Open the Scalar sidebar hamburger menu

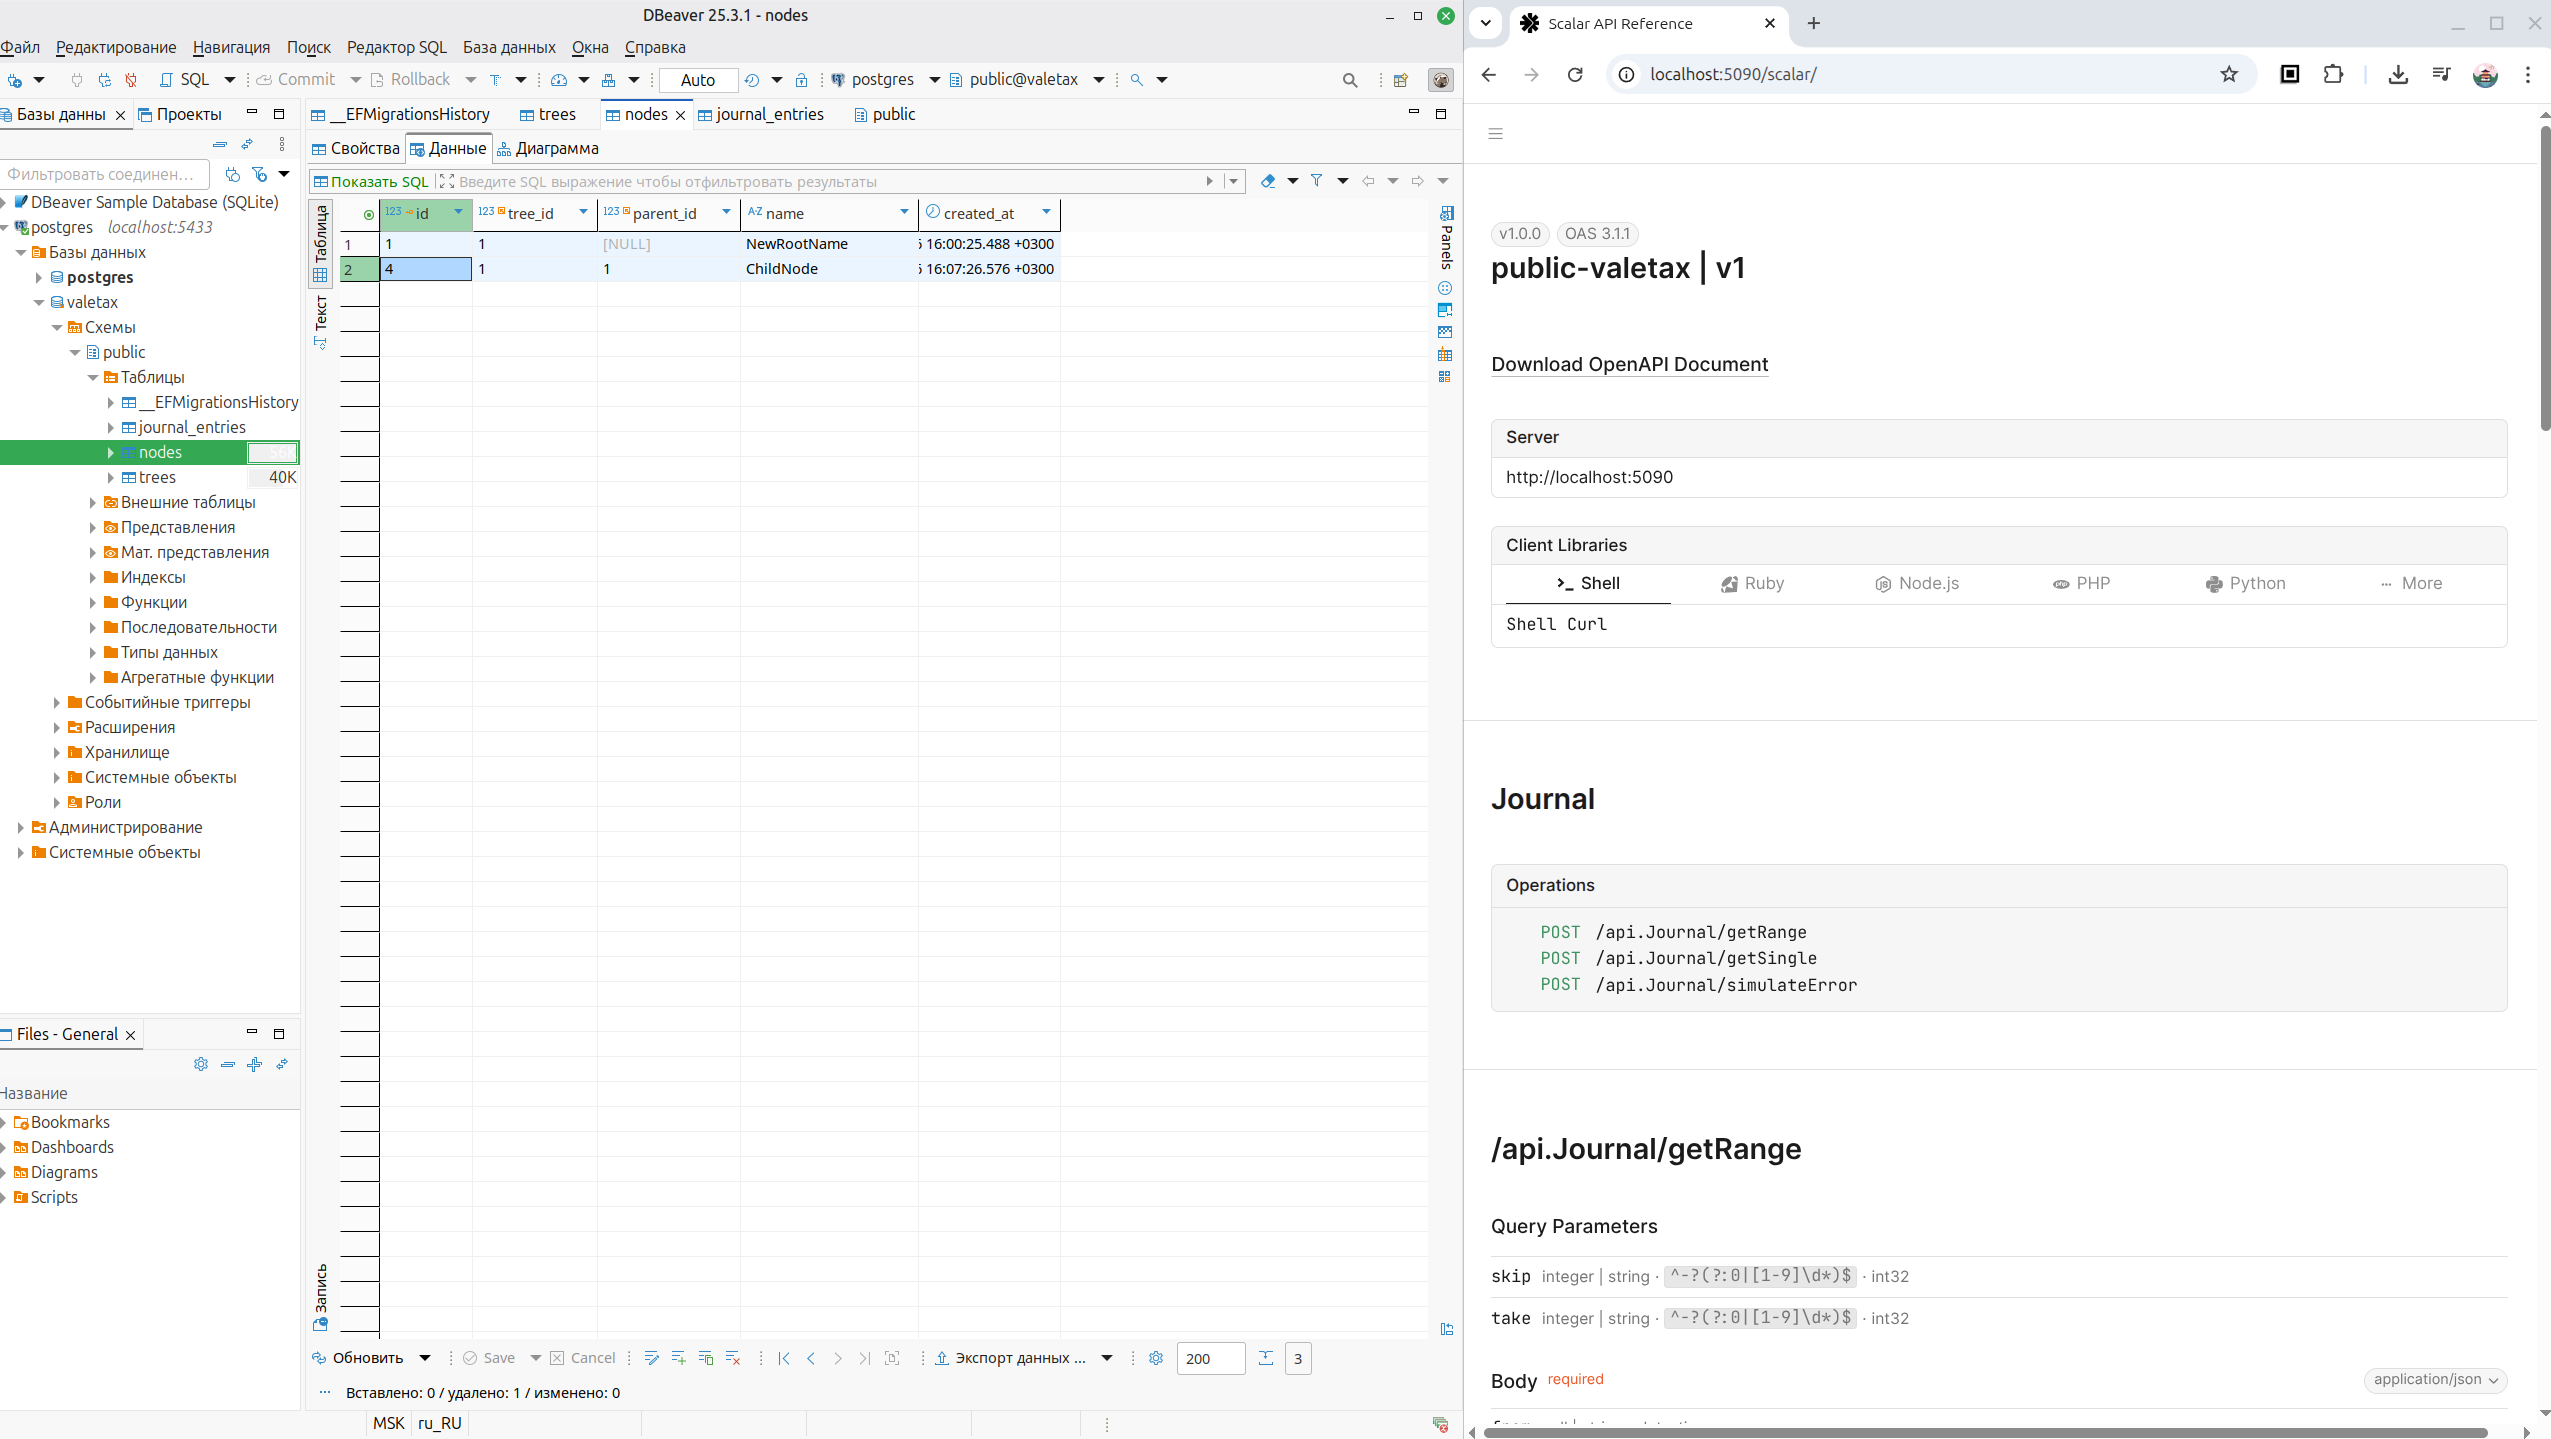tap(1496, 133)
